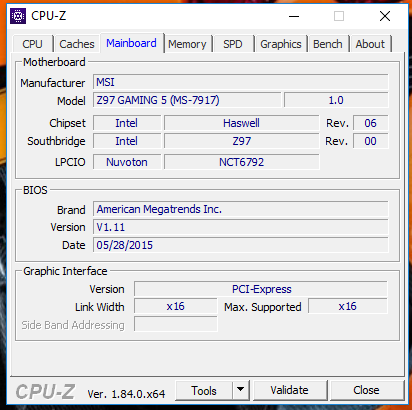Click the Haswell chipset value
The width and height of the screenshot is (412, 410).
(x=241, y=123)
